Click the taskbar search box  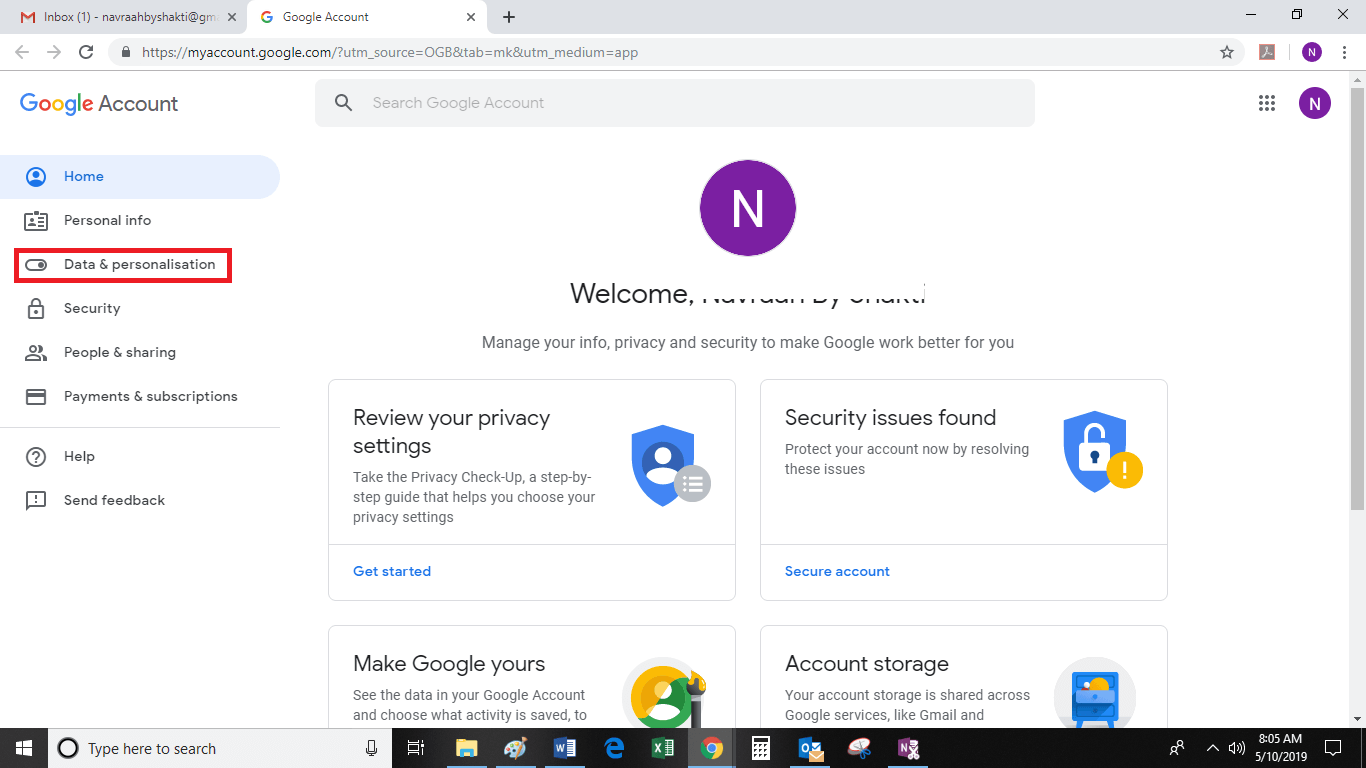point(220,748)
